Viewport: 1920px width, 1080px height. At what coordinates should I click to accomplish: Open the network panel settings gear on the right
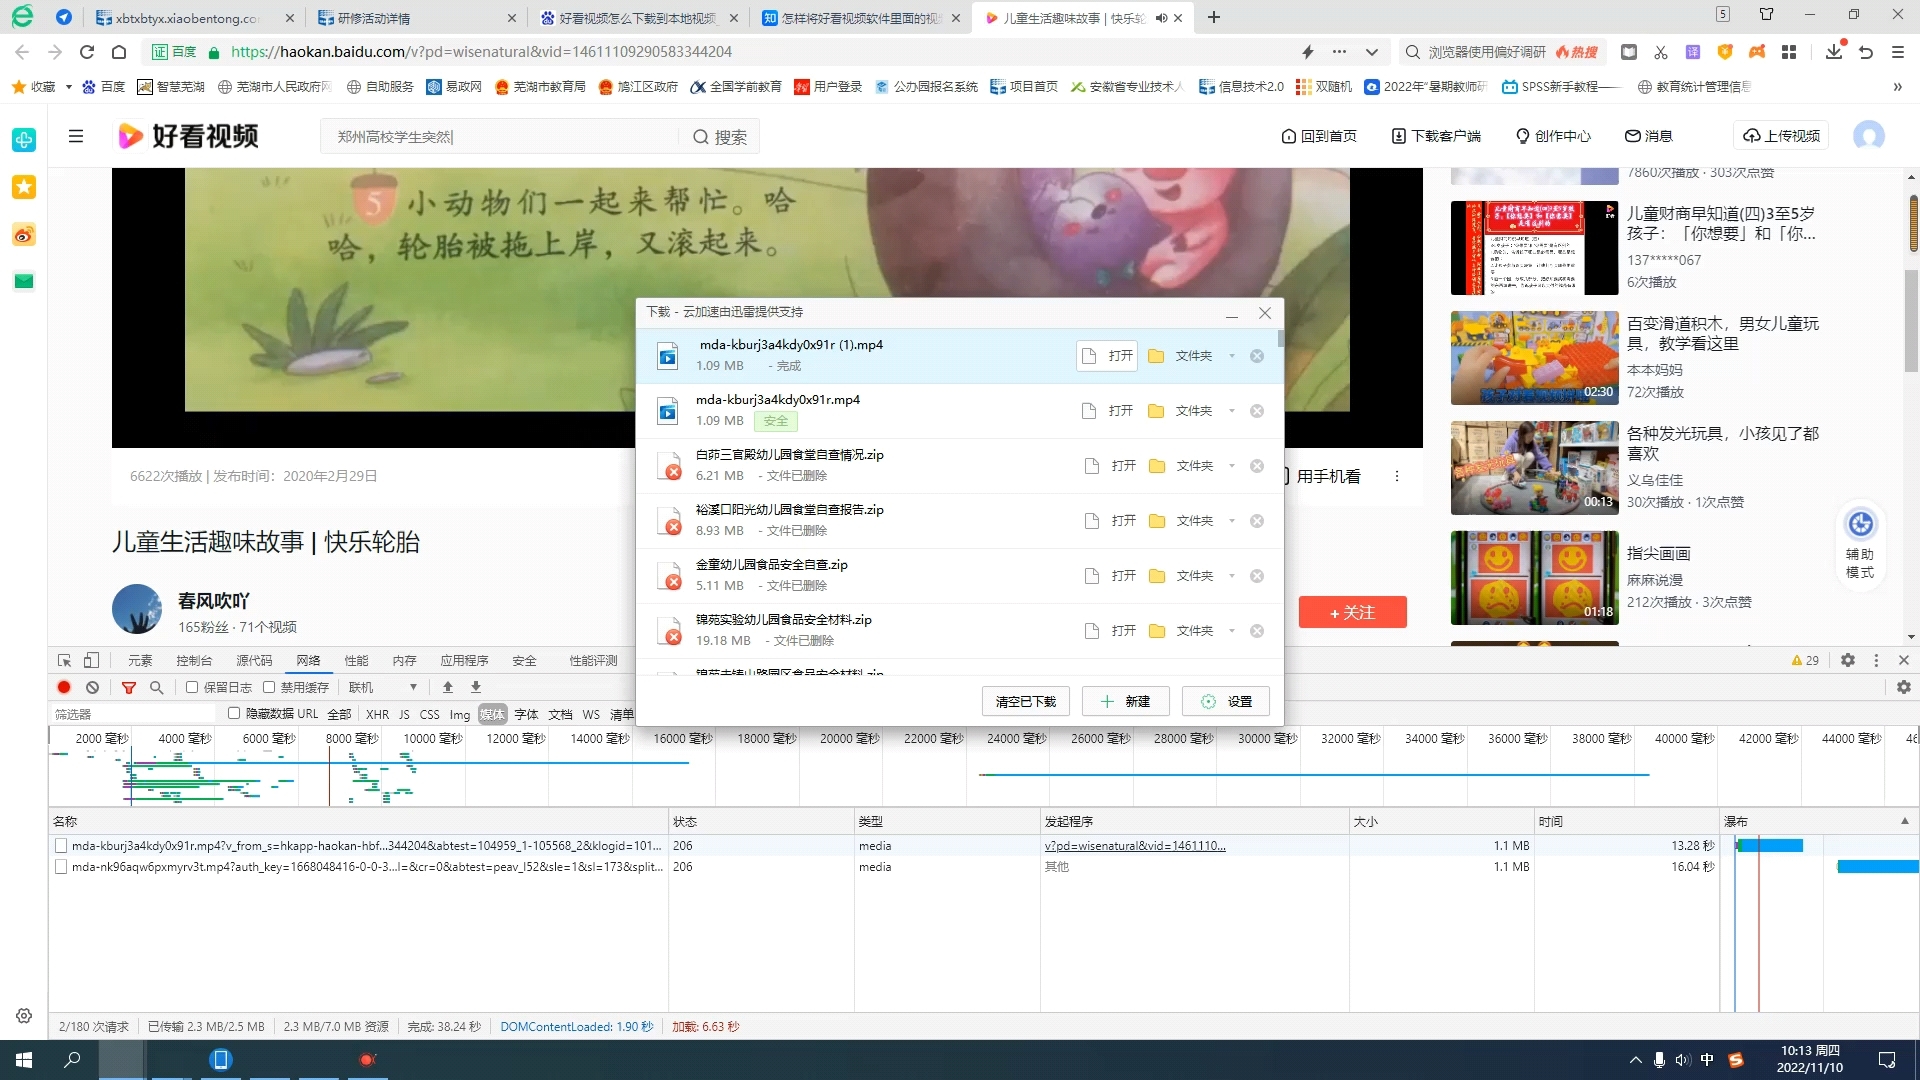tap(1904, 687)
